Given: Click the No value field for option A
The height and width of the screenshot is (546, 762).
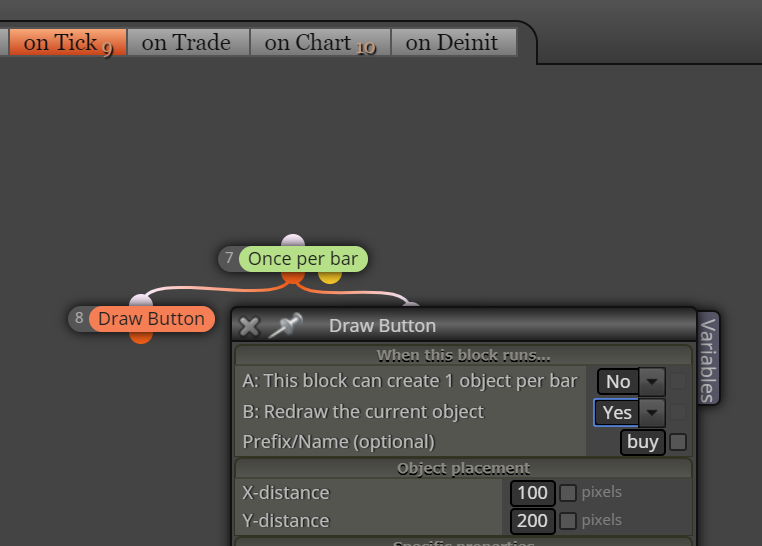Looking at the screenshot, I should (x=618, y=382).
